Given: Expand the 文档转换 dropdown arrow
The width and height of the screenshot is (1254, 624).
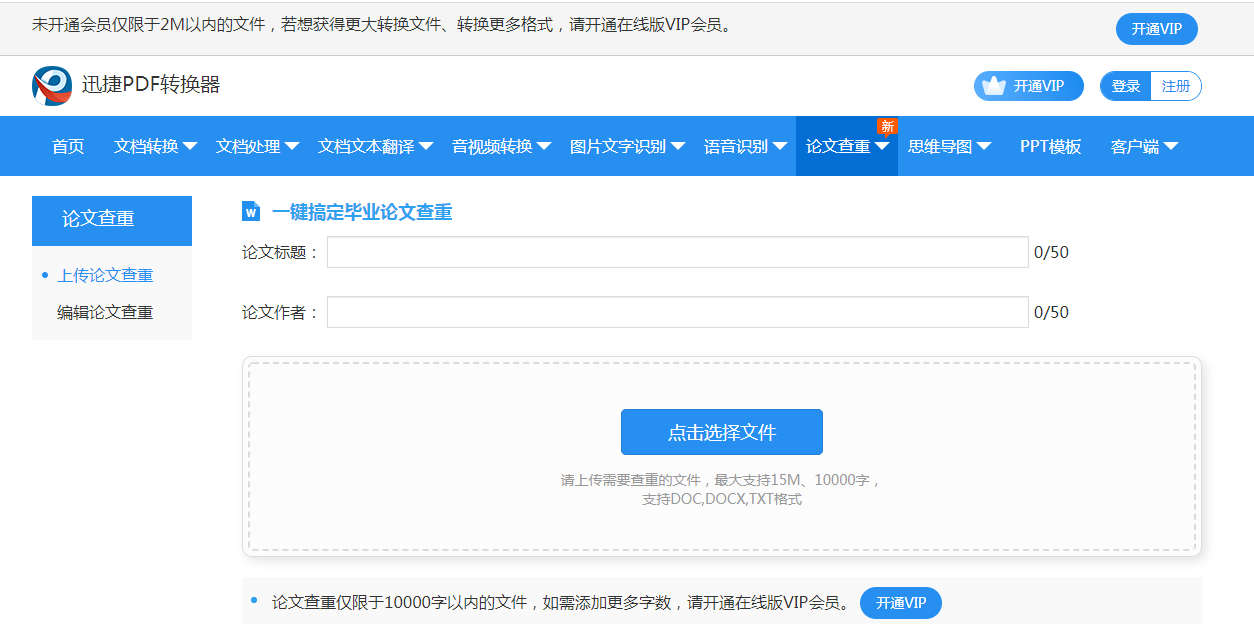Looking at the screenshot, I should point(190,146).
